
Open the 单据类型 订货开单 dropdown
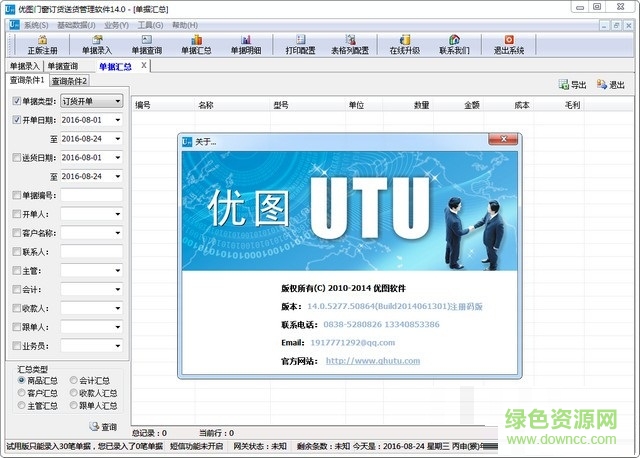118,101
